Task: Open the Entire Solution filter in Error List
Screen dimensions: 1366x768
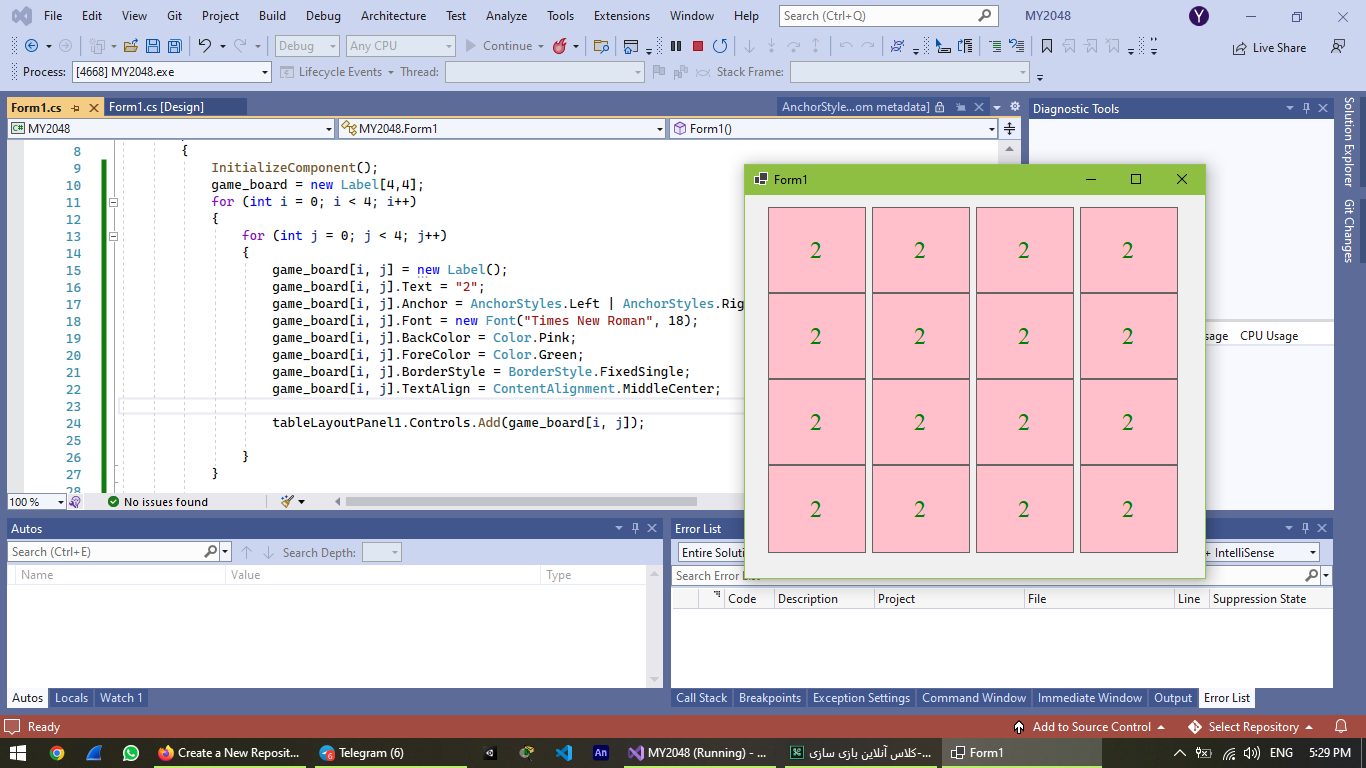Action: pyautogui.click(x=710, y=551)
